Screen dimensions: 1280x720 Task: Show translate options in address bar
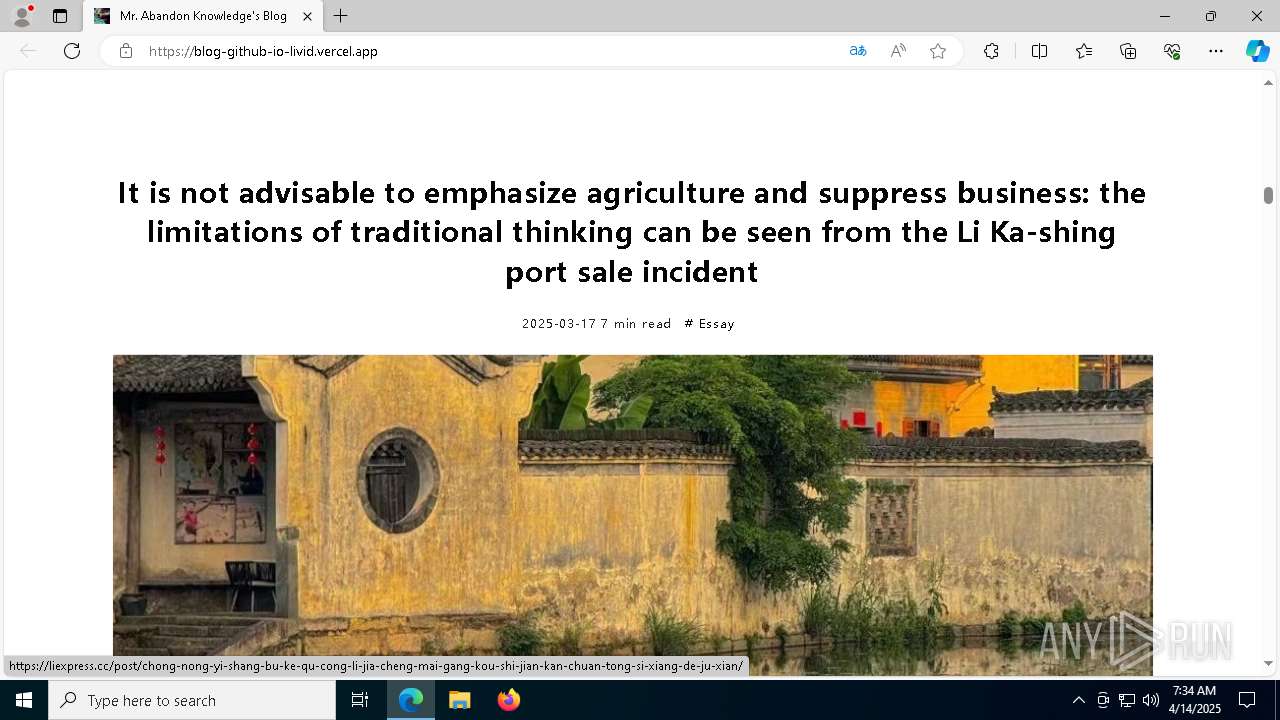(858, 51)
